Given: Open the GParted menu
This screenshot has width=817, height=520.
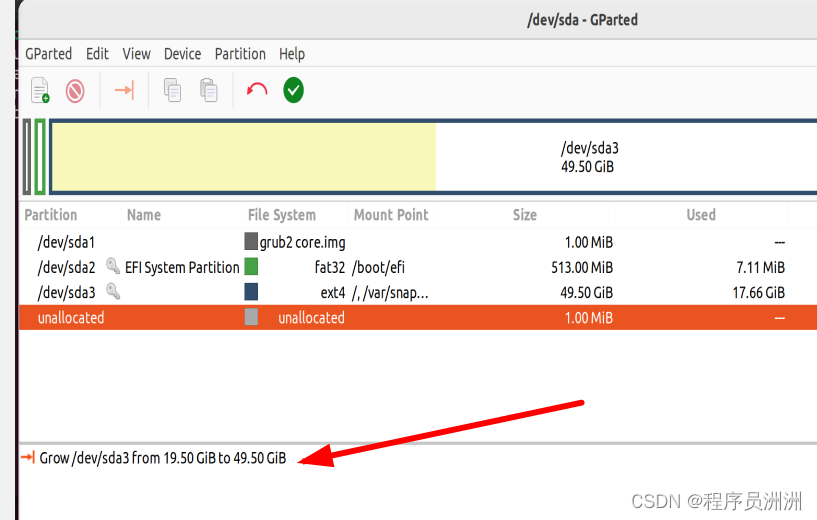Looking at the screenshot, I should [48, 54].
